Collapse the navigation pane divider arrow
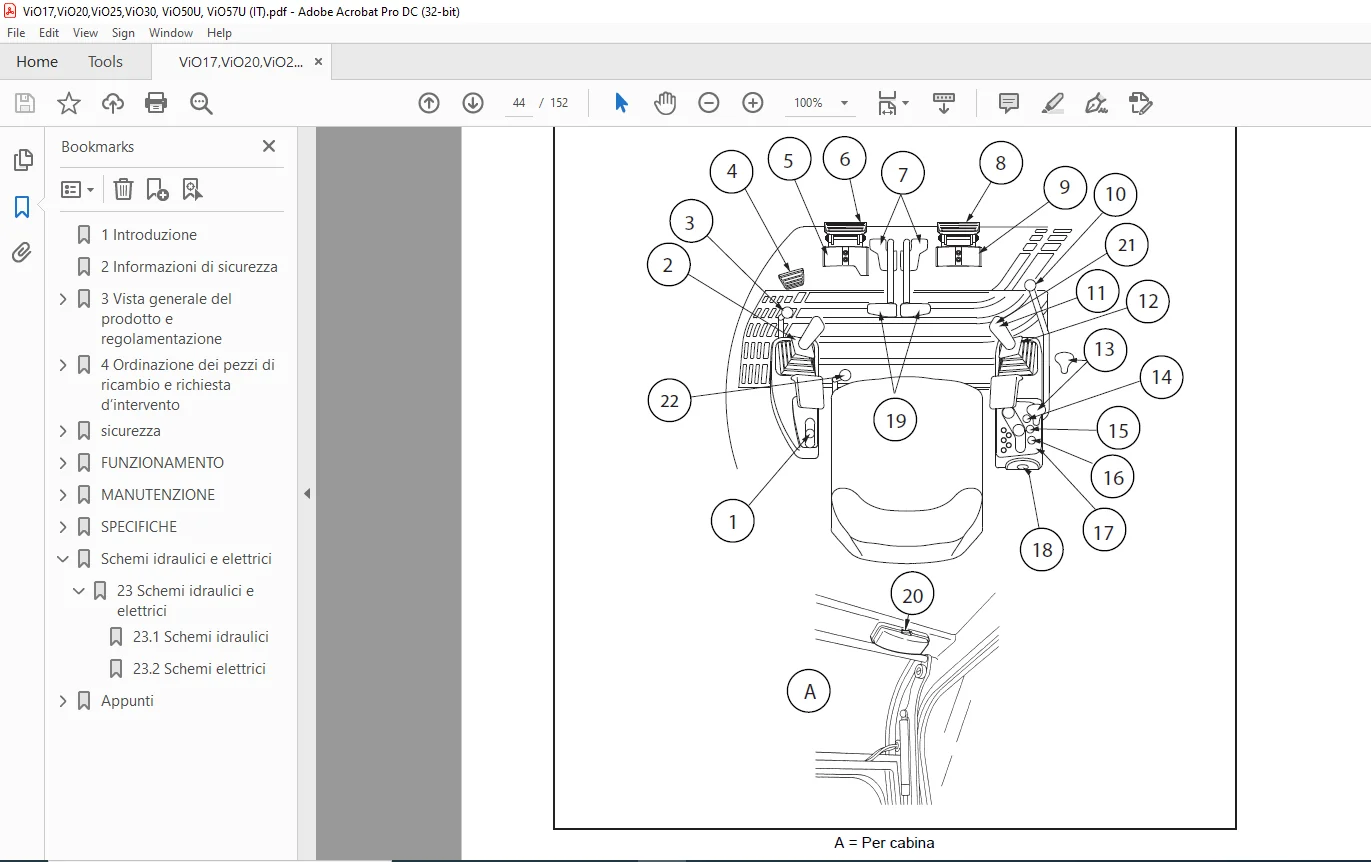The height and width of the screenshot is (862, 1371). tap(307, 494)
